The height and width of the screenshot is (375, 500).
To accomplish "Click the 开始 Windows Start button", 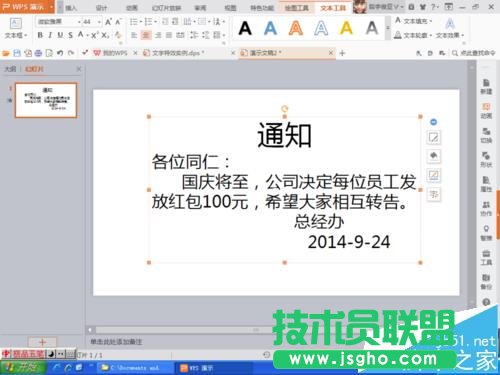I will (23, 368).
